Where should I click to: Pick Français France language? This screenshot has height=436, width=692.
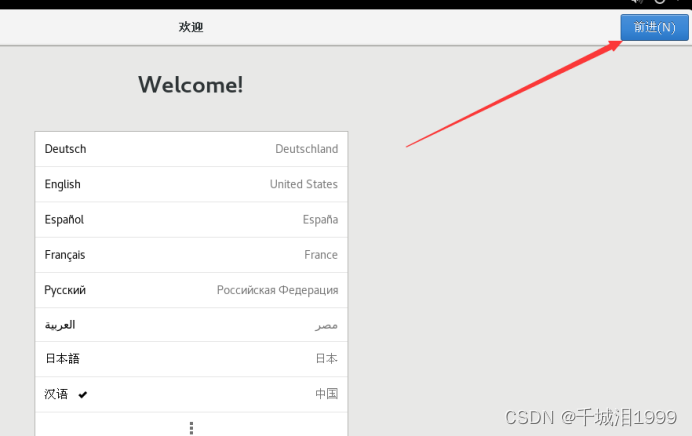pos(191,255)
